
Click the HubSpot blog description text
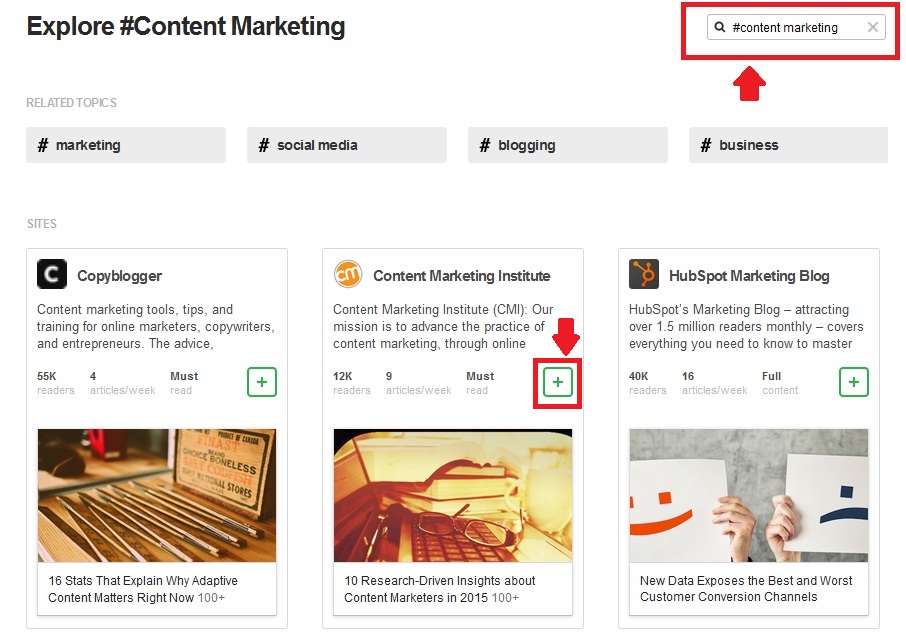(x=746, y=326)
